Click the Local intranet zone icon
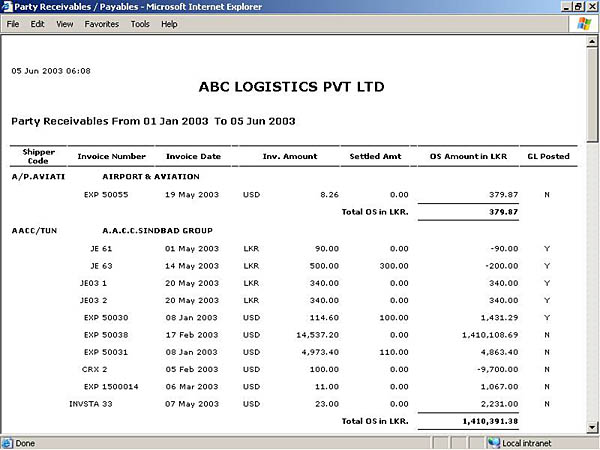Image resolution: width=600 pixels, height=450 pixels. coord(494,443)
